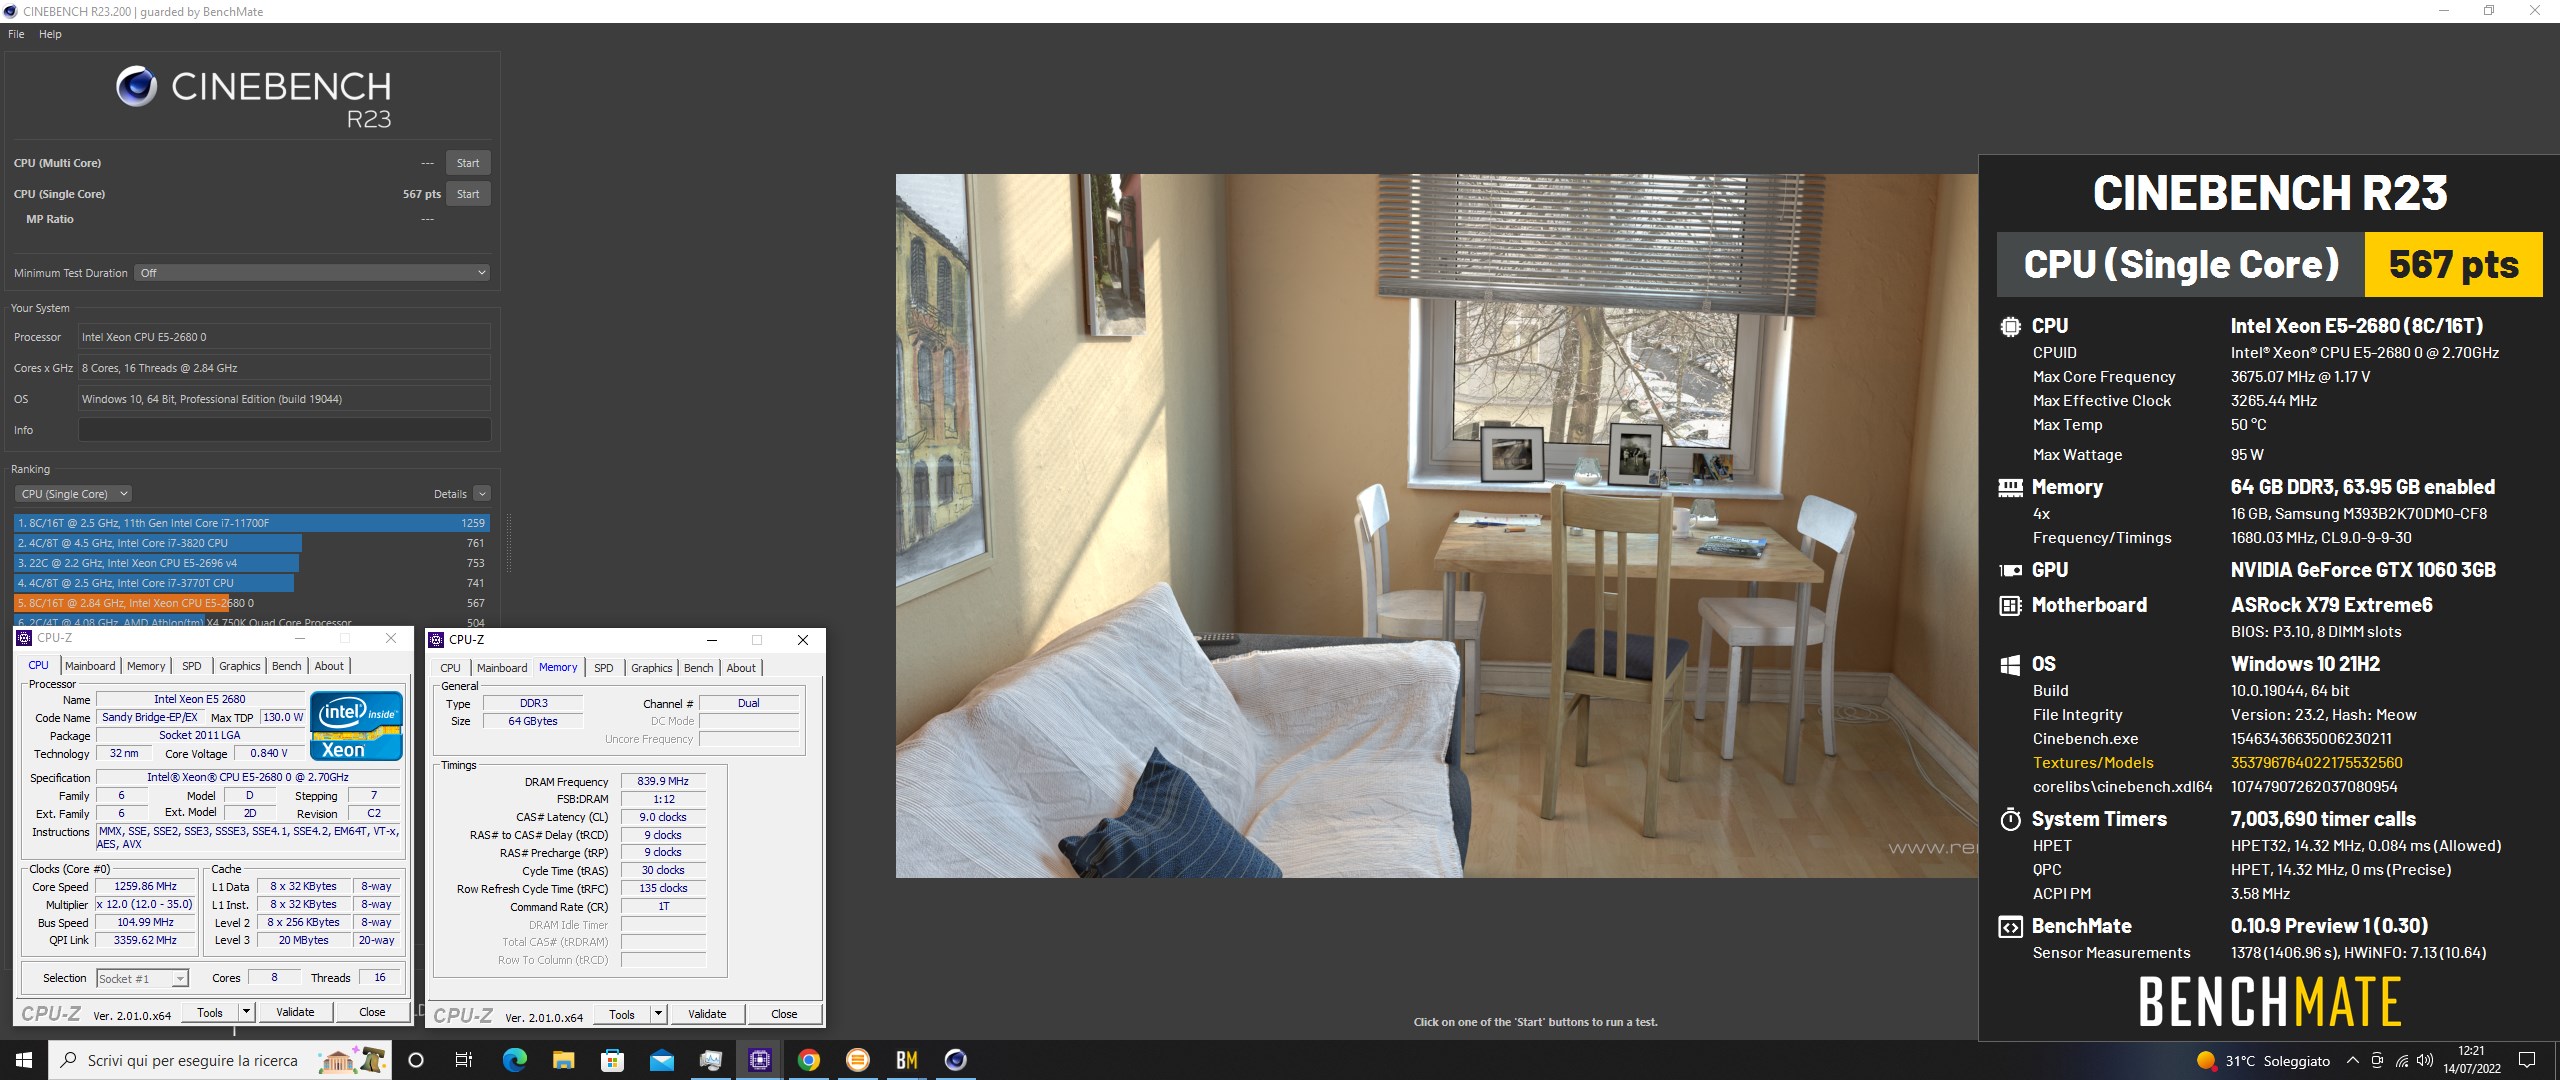Switch to Cinebench via its taskbar icon
Screen dimensions: 2560x1080
tap(956, 1060)
